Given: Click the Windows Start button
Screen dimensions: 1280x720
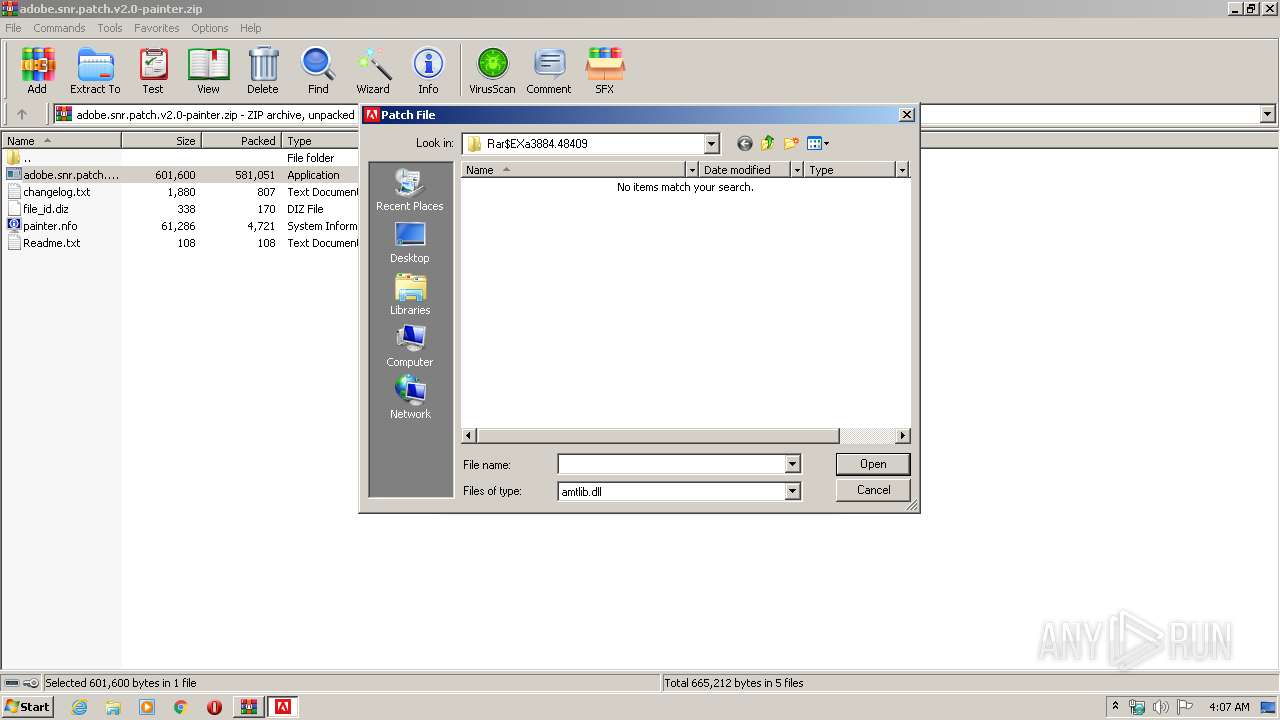Looking at the screenshot, I should 27,707.
